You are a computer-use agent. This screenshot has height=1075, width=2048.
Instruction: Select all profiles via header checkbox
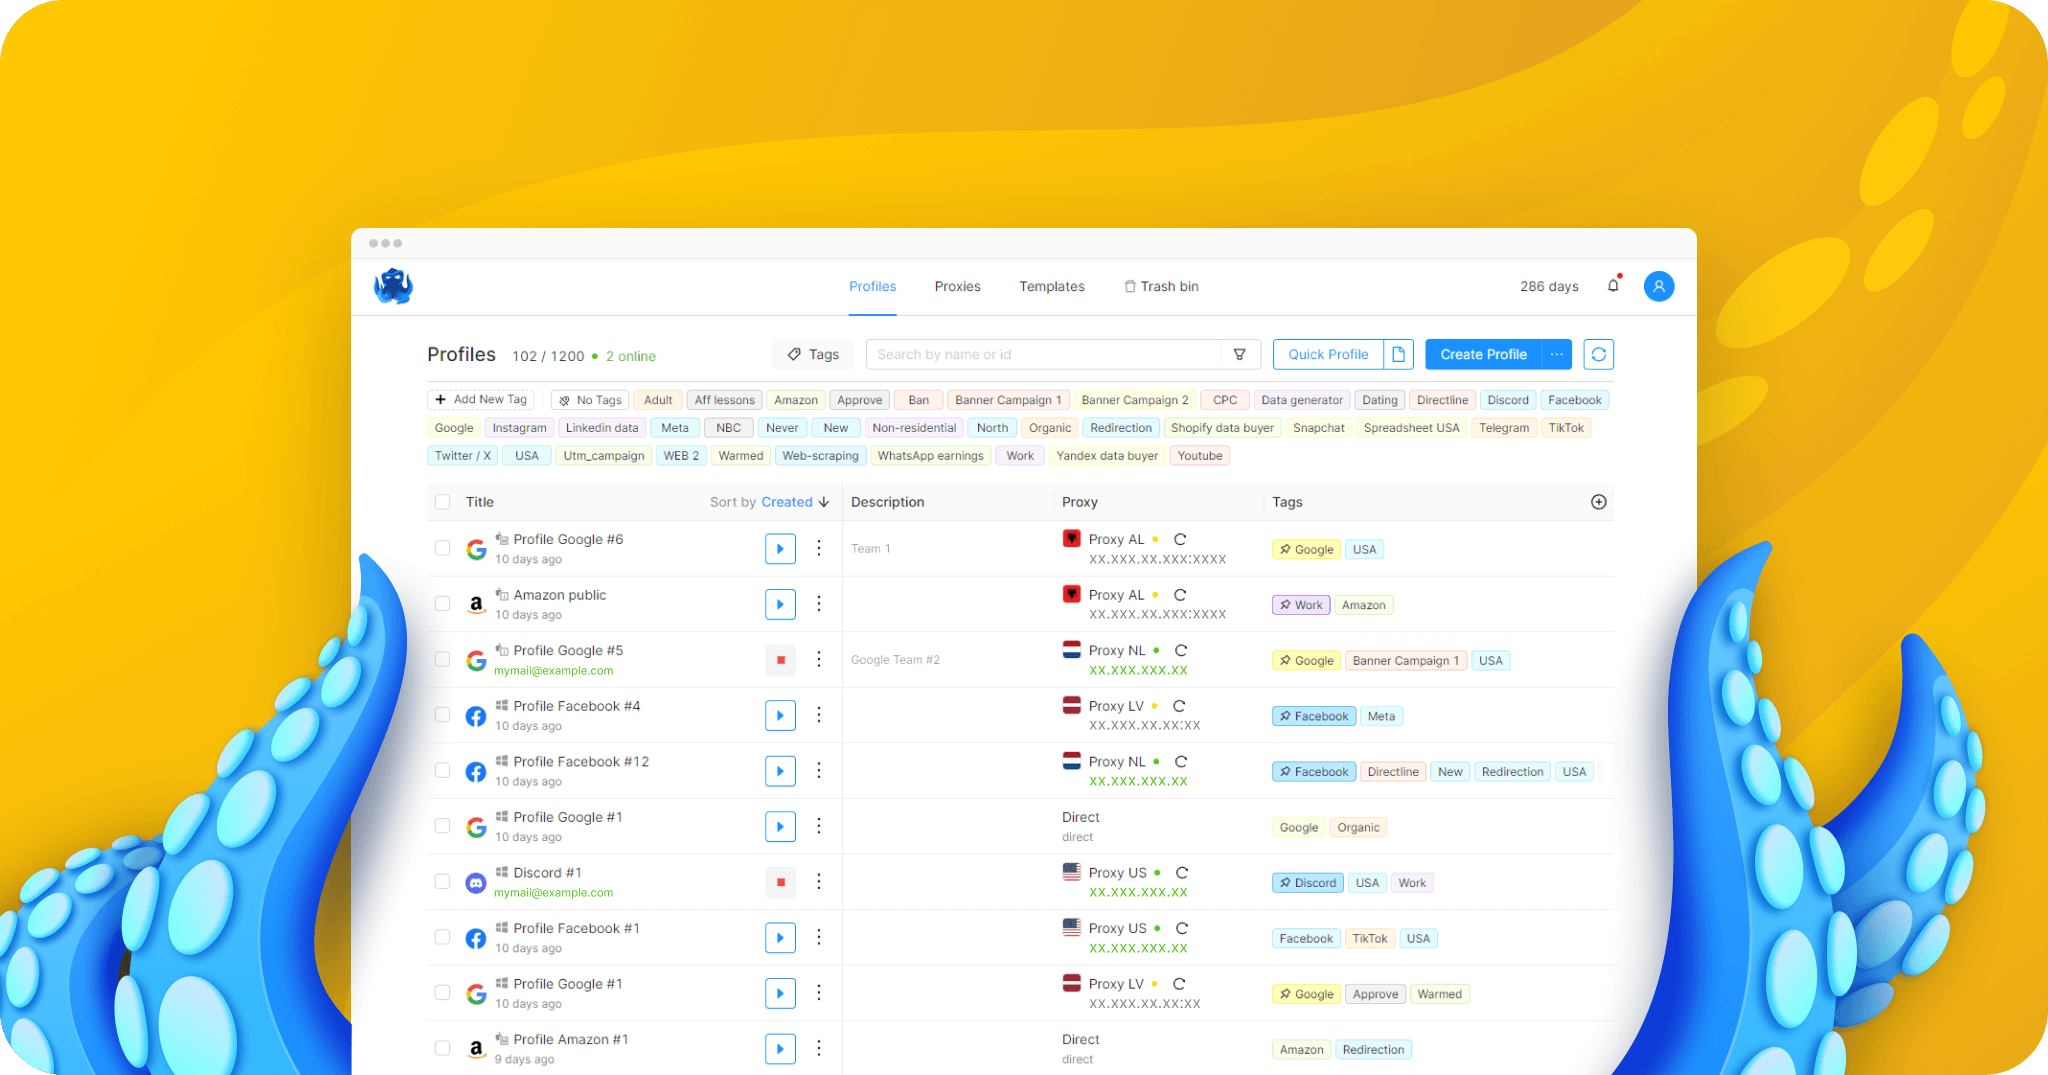(x=442, y=502)
